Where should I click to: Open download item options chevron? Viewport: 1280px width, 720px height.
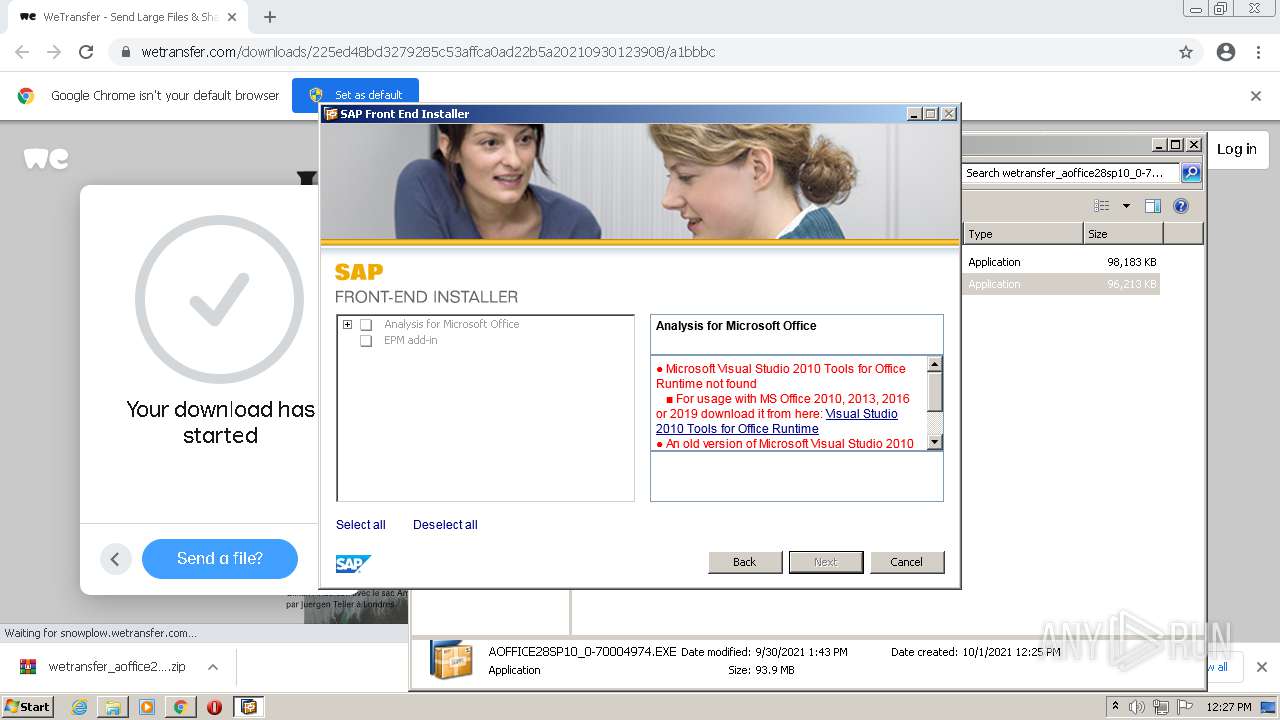pyautogui.click(x=213, y=667)
